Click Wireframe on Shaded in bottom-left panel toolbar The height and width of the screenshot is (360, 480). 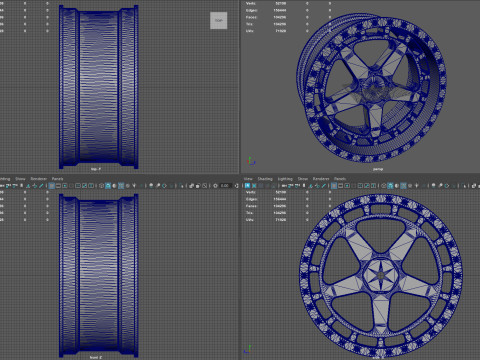tap(121, 186)
